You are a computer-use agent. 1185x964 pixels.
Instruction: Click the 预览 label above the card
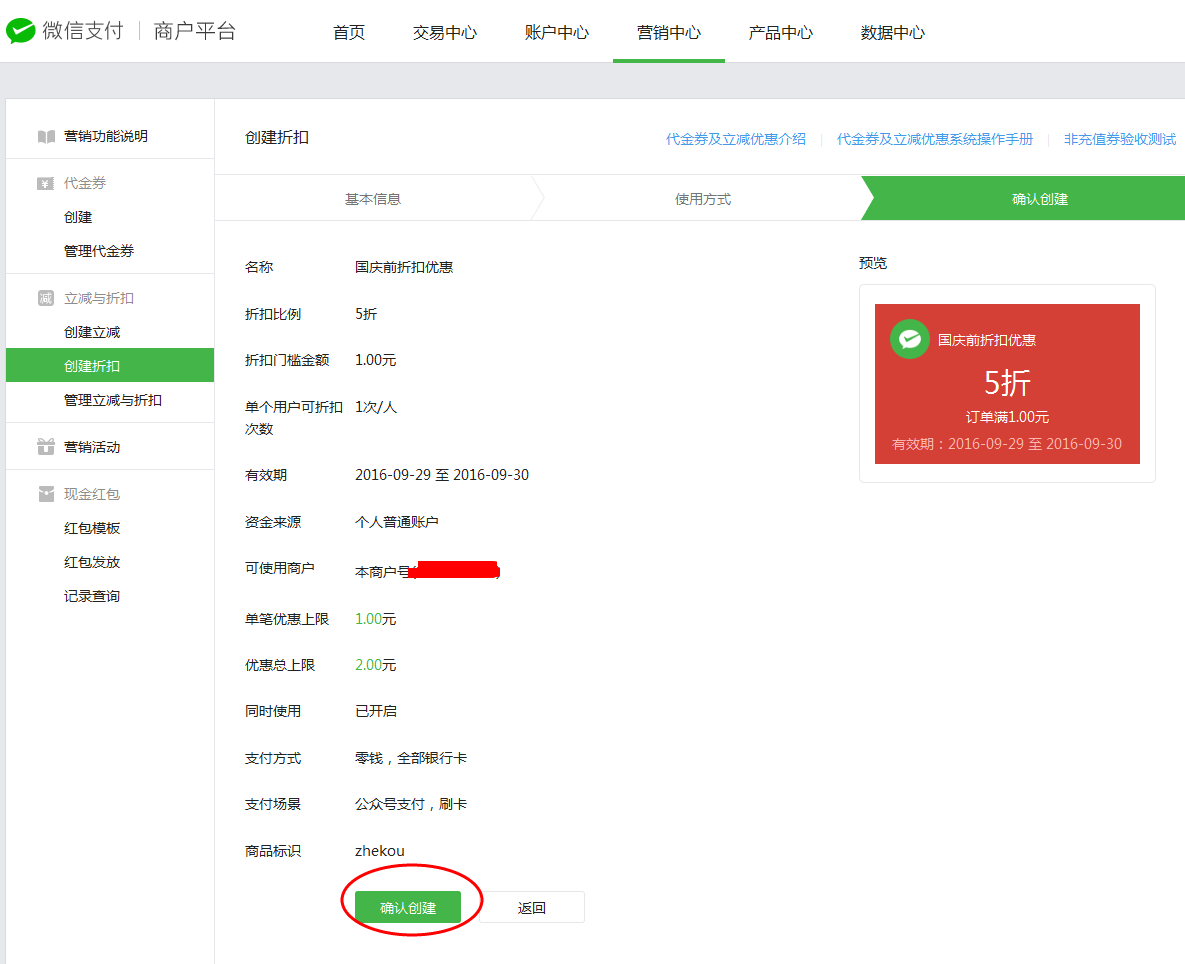(873, 264)
